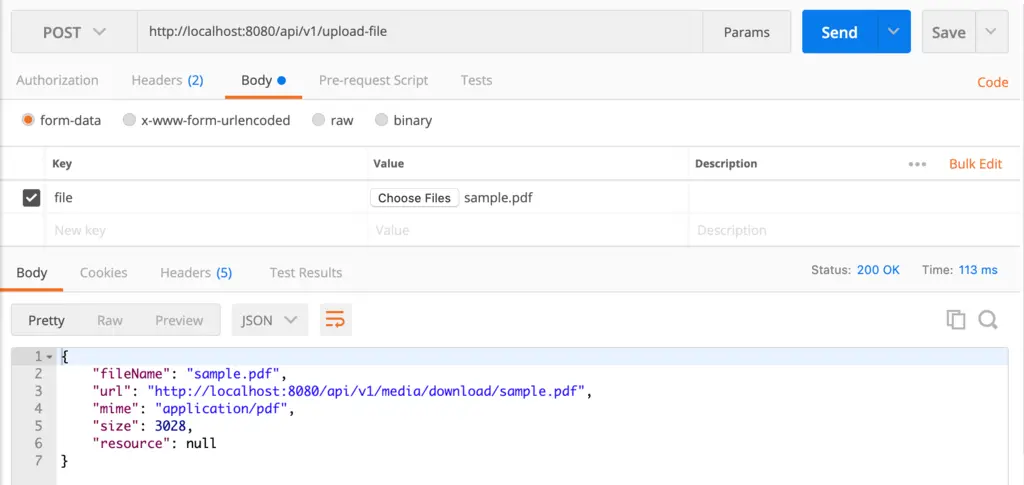Switch to Raw response view
This screenshot has height=485, width=1024.
coord(110,320)
